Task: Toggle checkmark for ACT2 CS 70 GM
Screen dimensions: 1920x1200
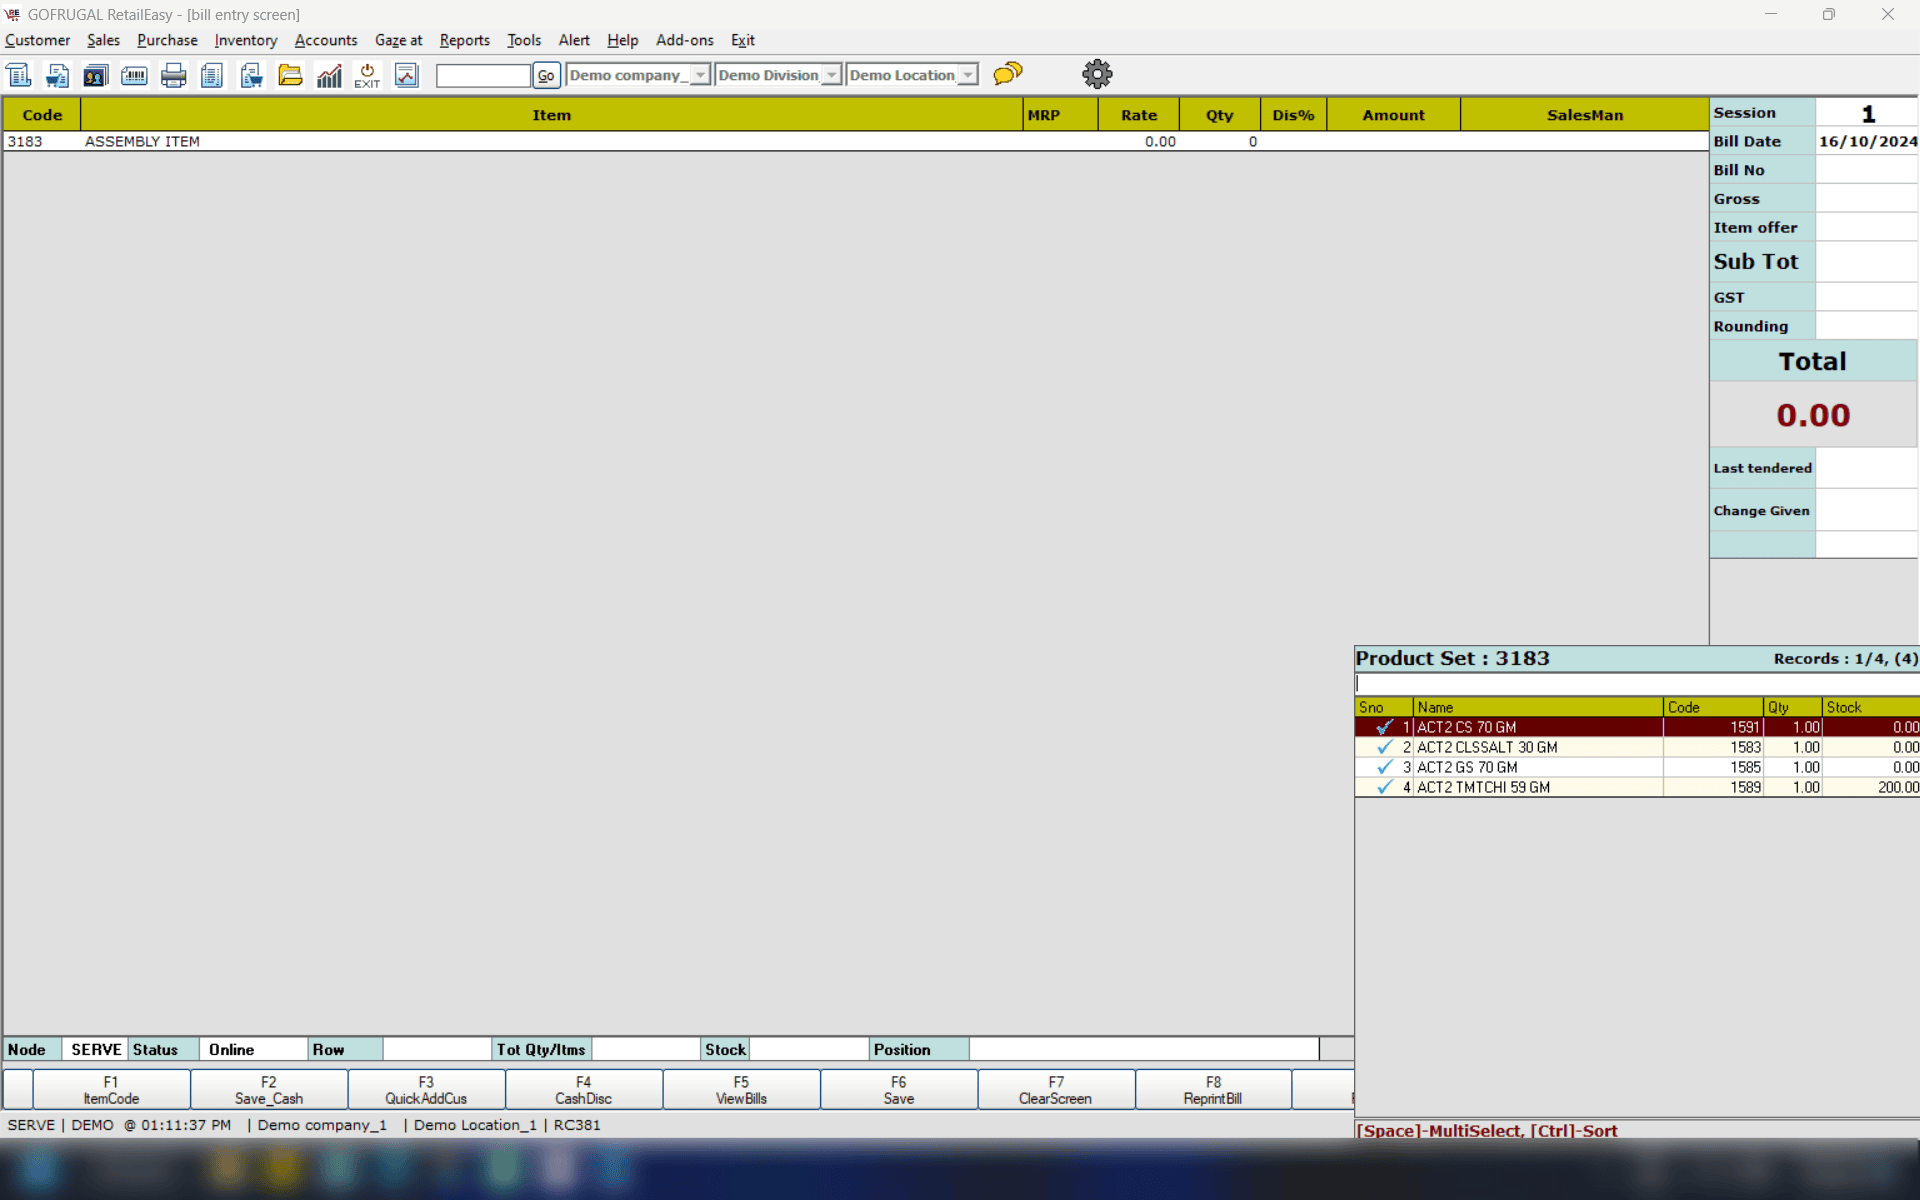Action: [x=1384, y=727]
